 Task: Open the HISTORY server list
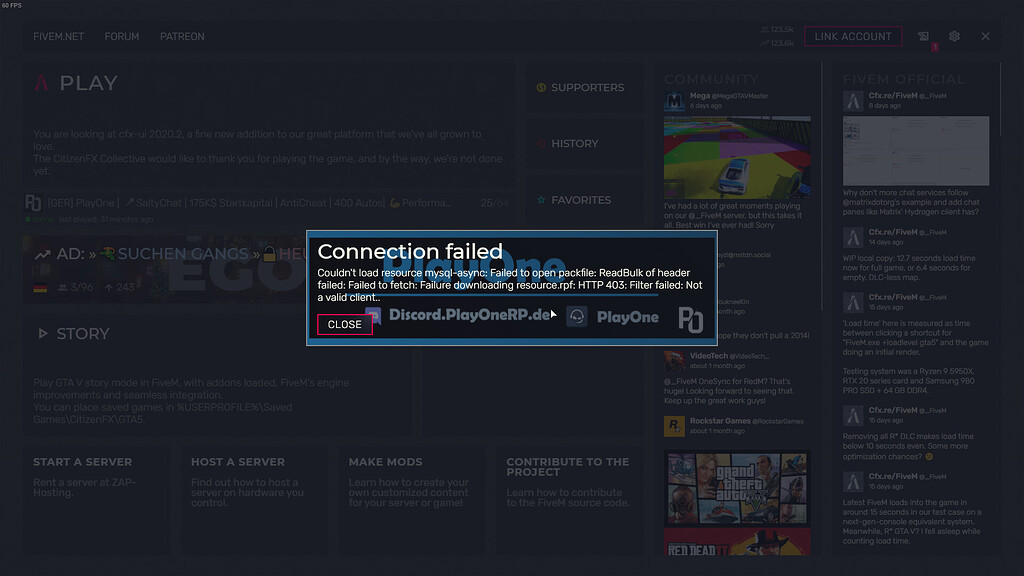point(584,144)
